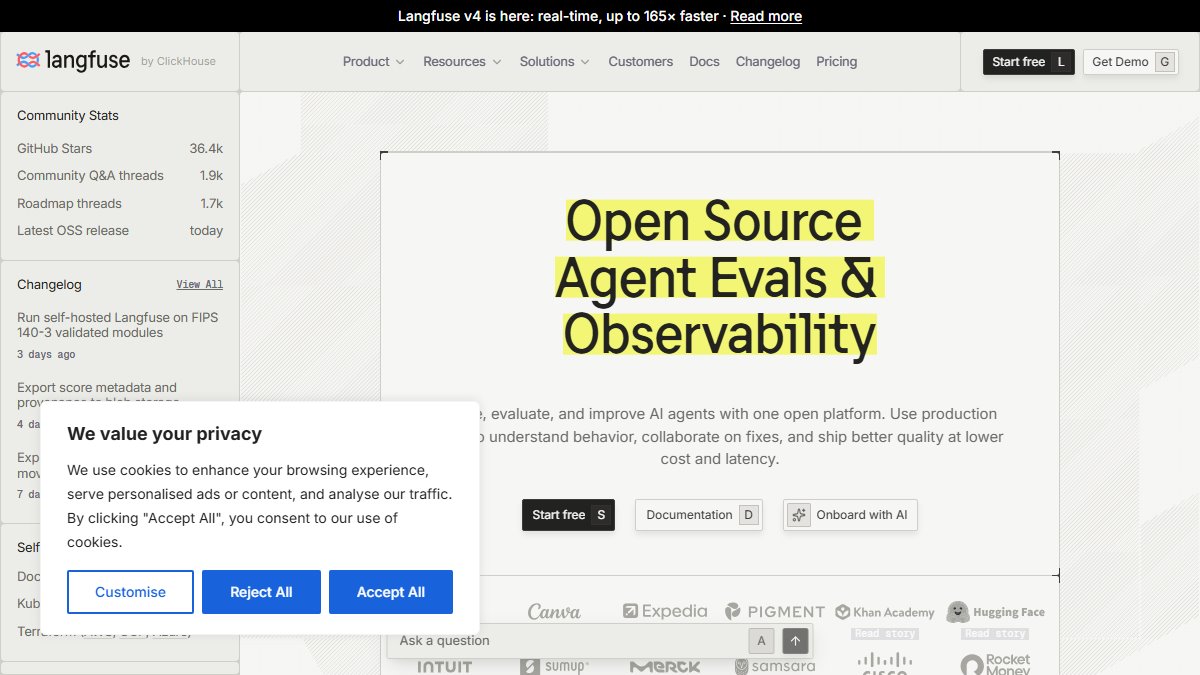Click the Start free button below the headline
Image resolution: width=1200 pixels, height=675 pixels.
pos(568,515)
